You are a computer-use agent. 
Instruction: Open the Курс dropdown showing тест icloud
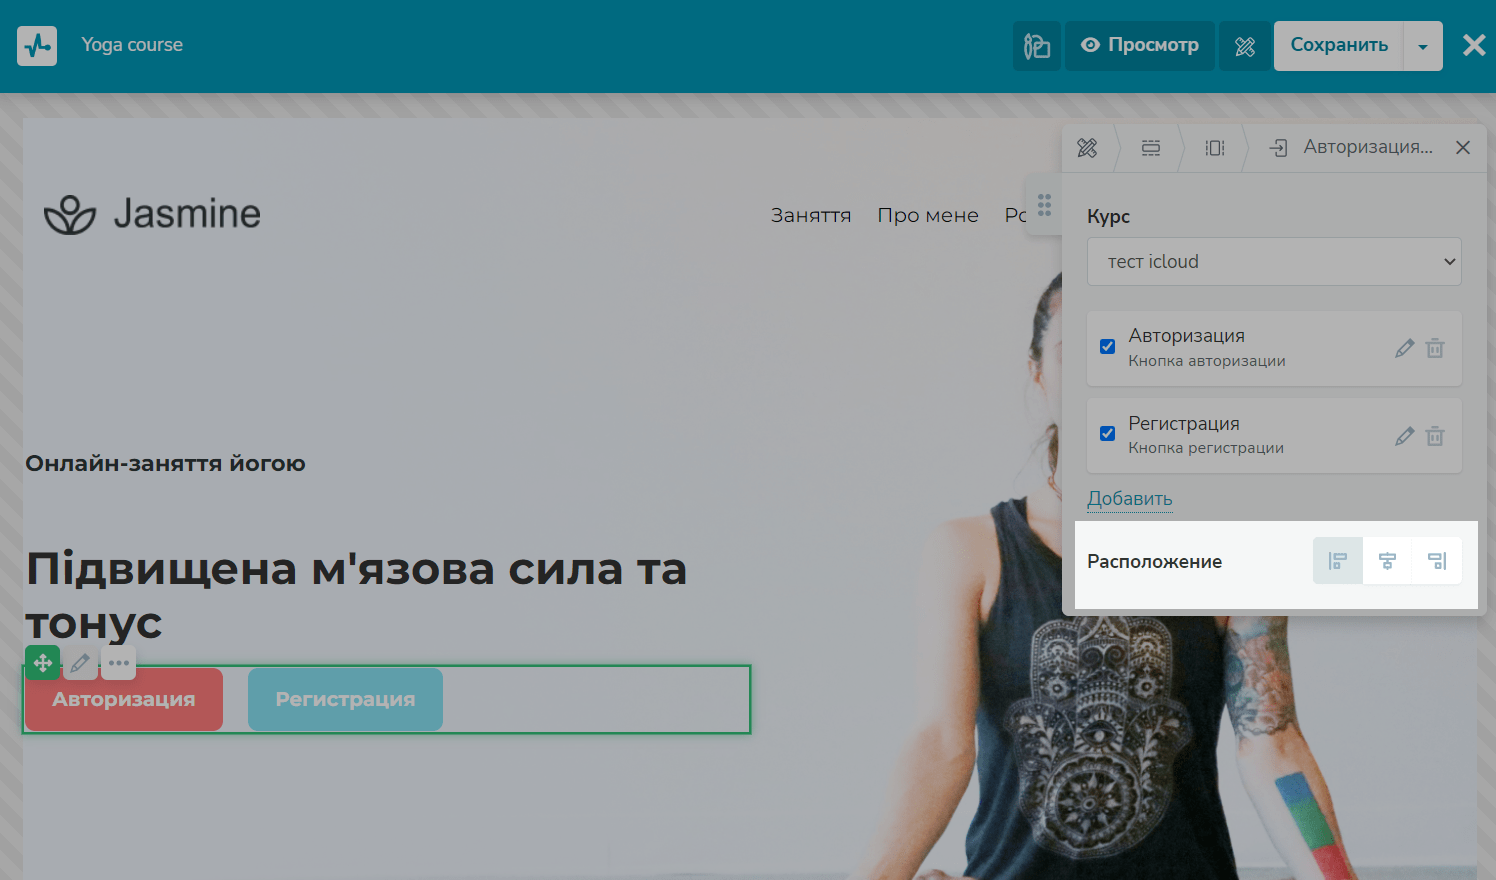1273,261
